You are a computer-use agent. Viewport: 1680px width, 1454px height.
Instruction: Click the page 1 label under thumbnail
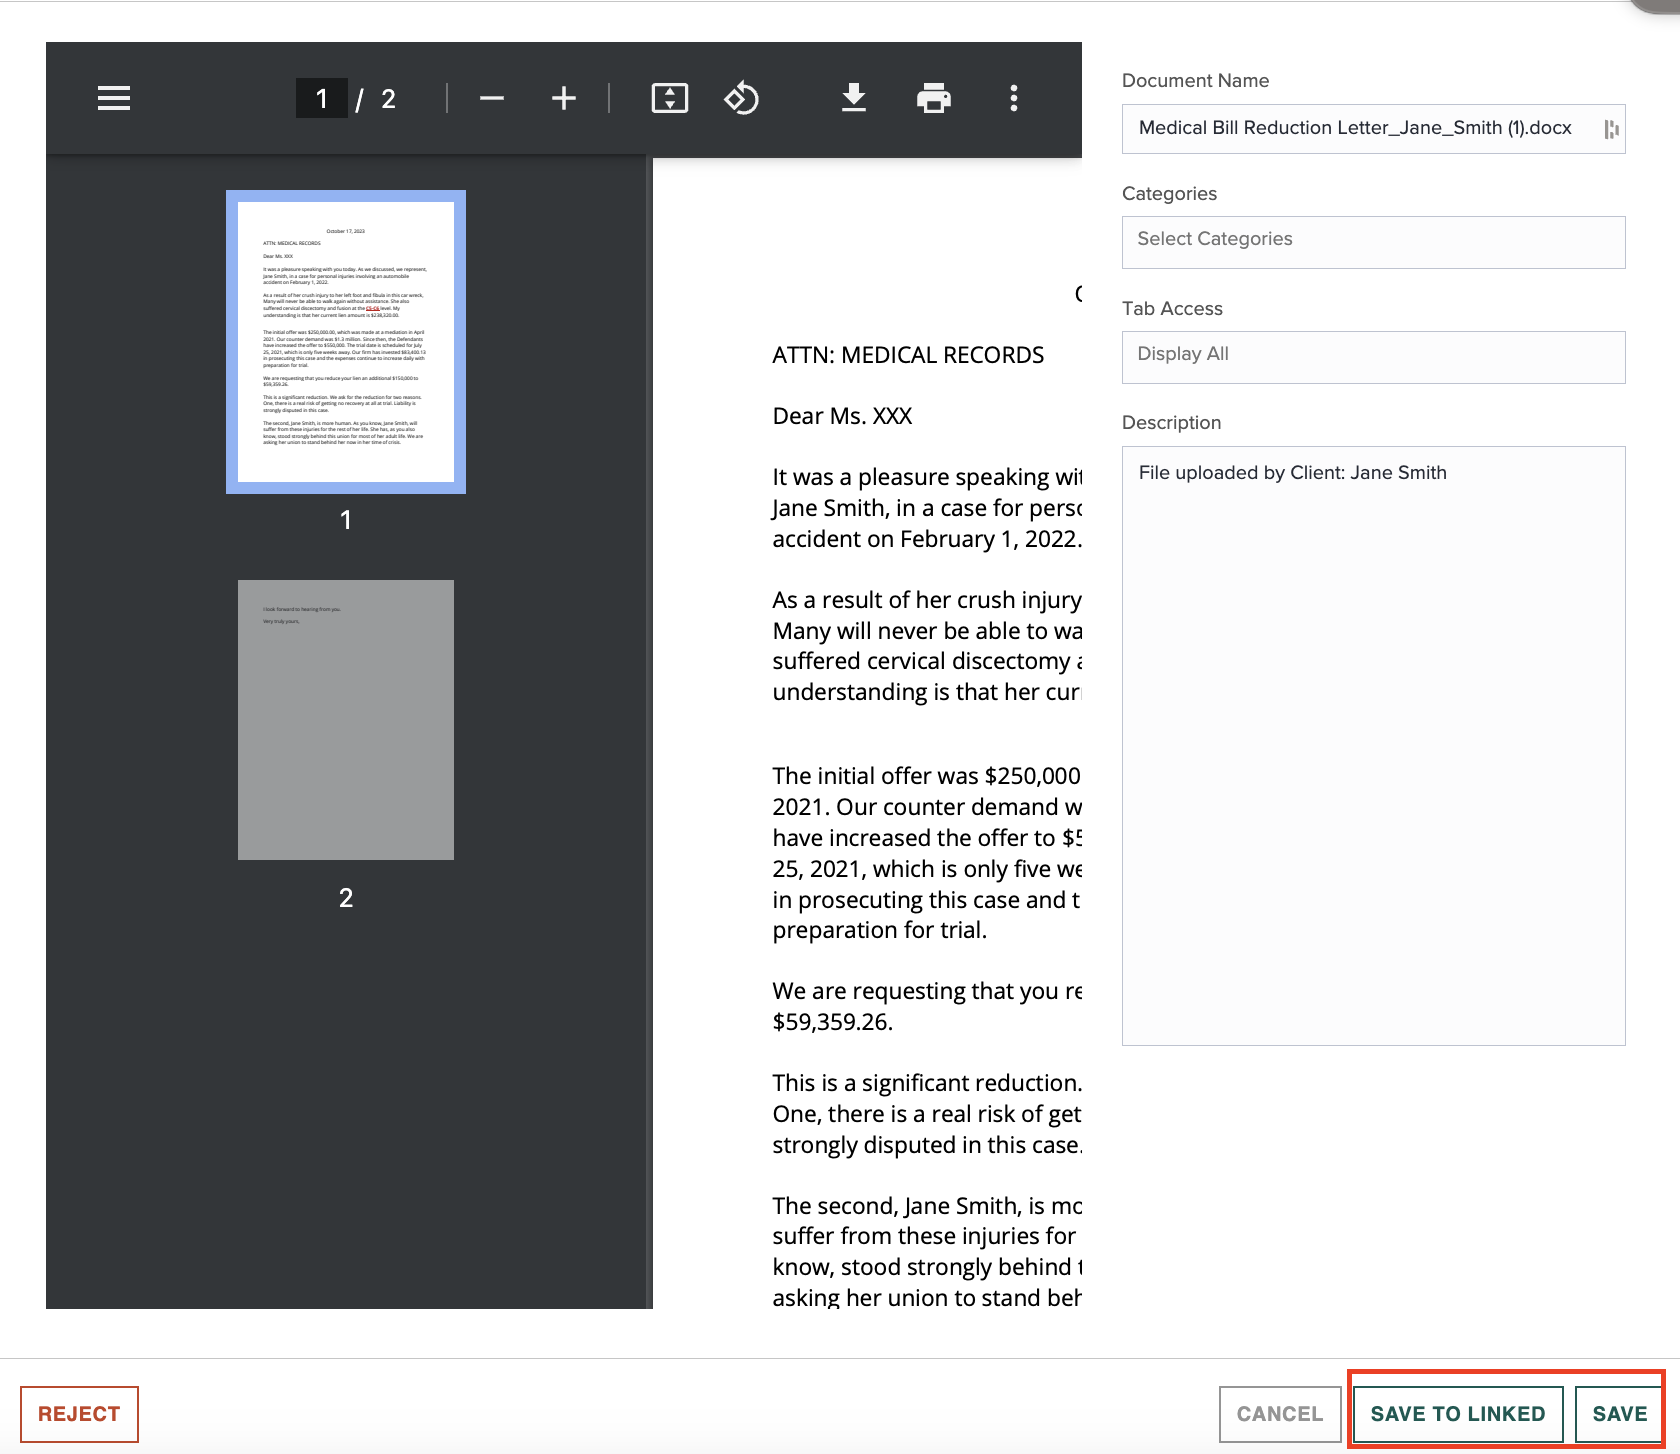[346, 520]
